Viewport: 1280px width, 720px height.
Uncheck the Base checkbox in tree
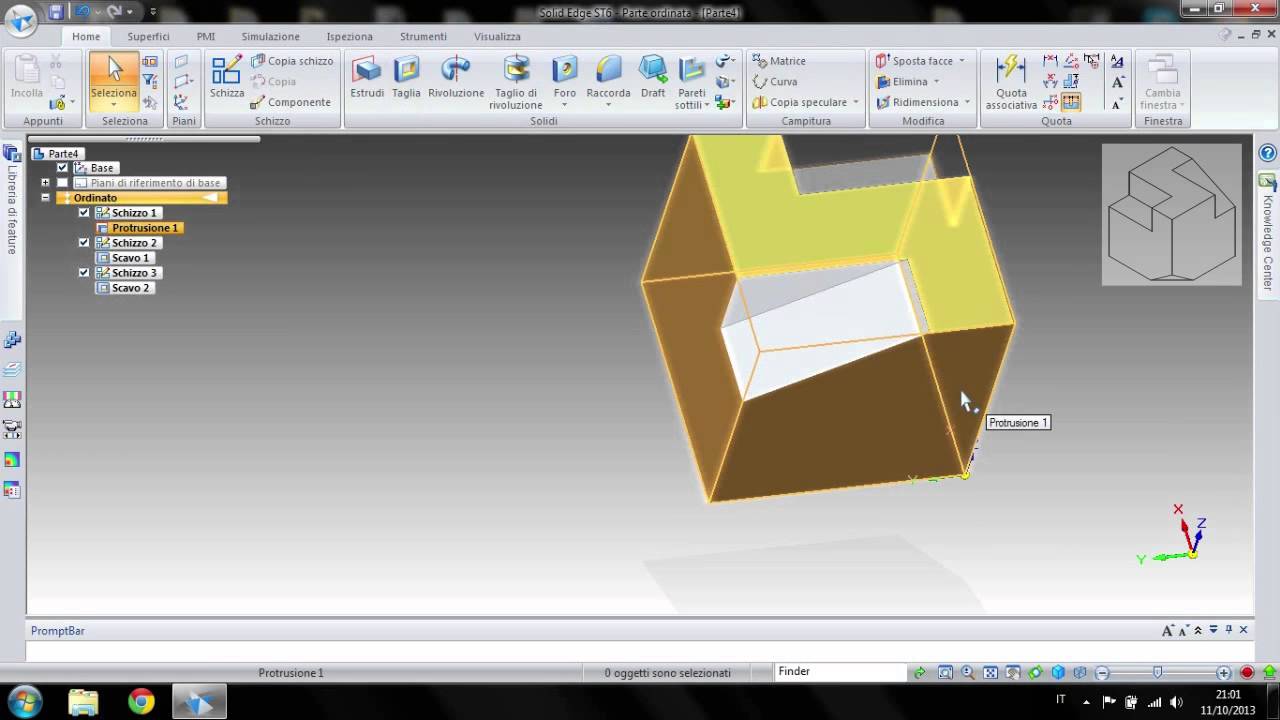coord(62,168)
